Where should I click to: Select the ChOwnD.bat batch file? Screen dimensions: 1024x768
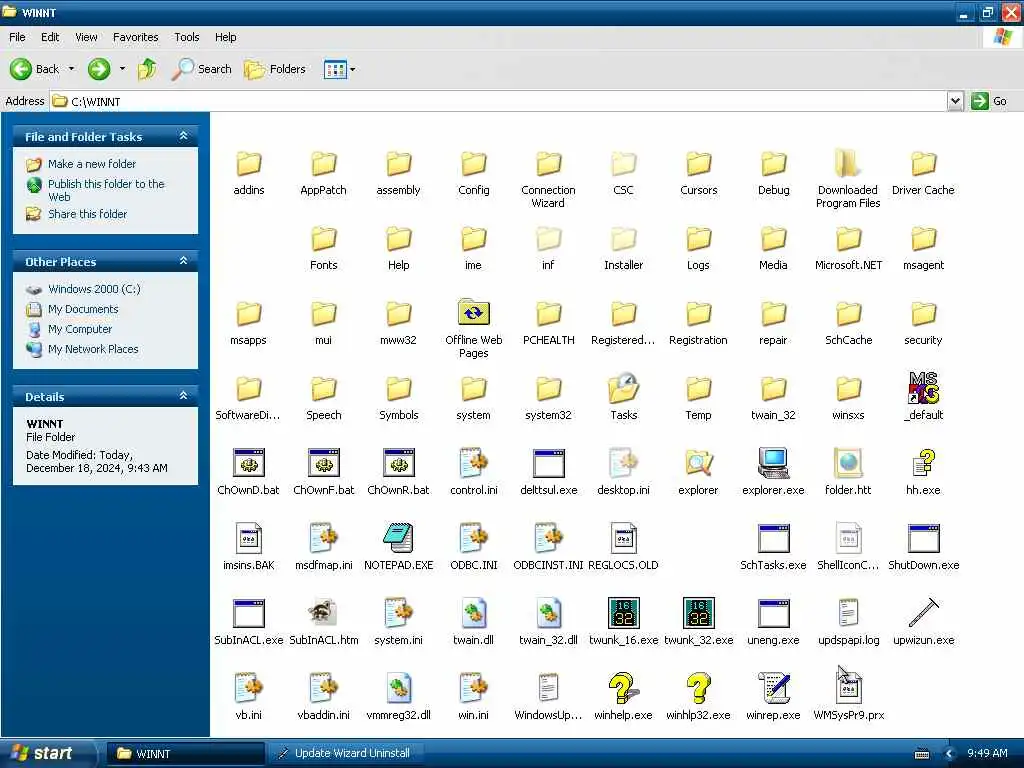coord(248,463)
